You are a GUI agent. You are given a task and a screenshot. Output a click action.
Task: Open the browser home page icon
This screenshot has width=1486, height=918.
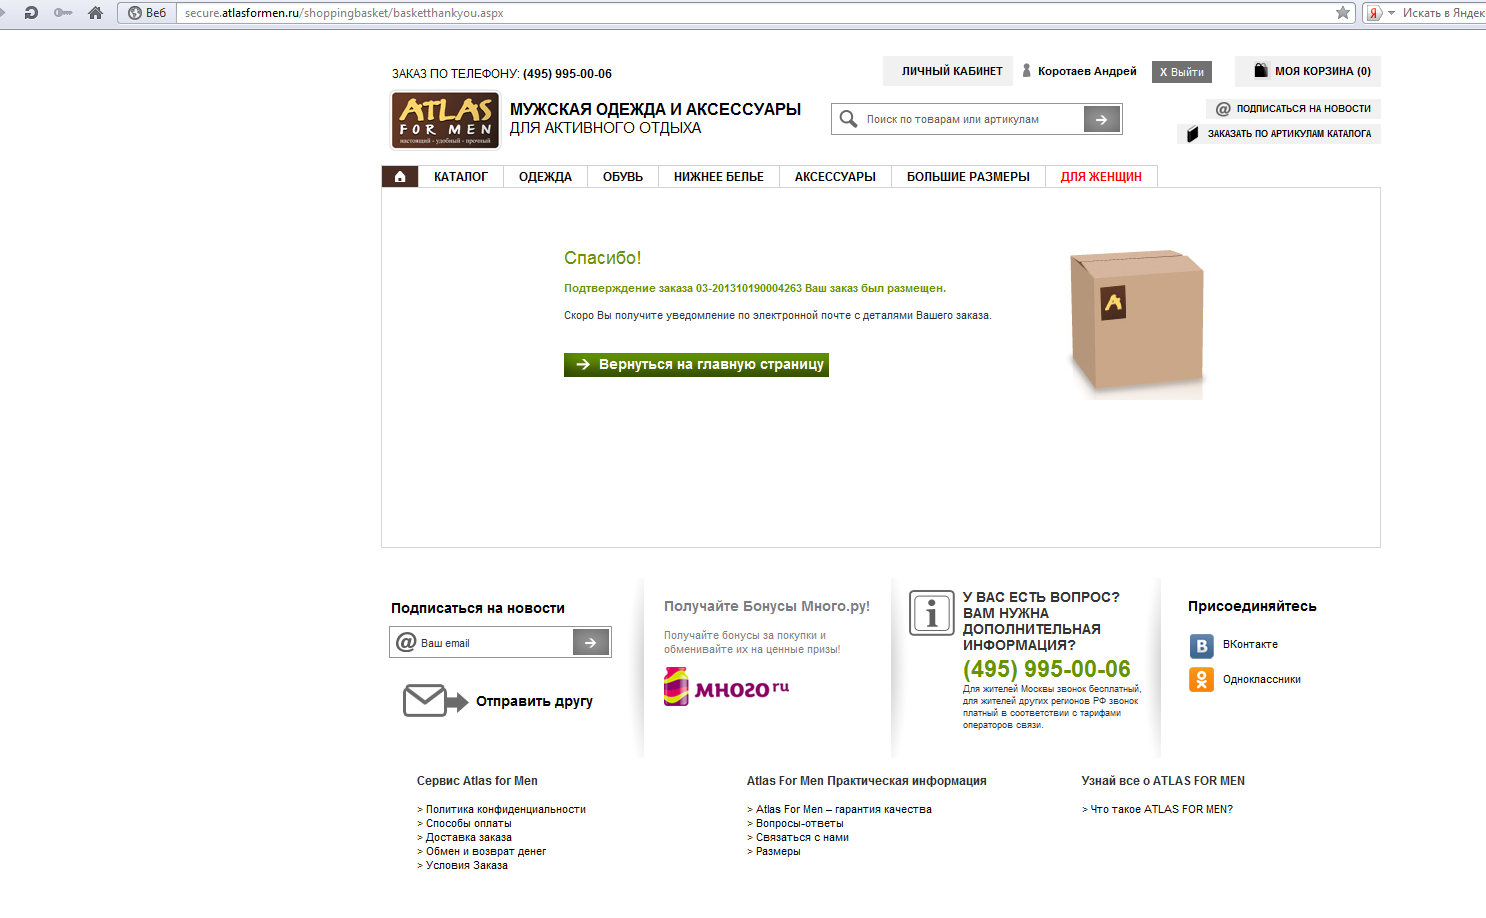pos(95,13)
